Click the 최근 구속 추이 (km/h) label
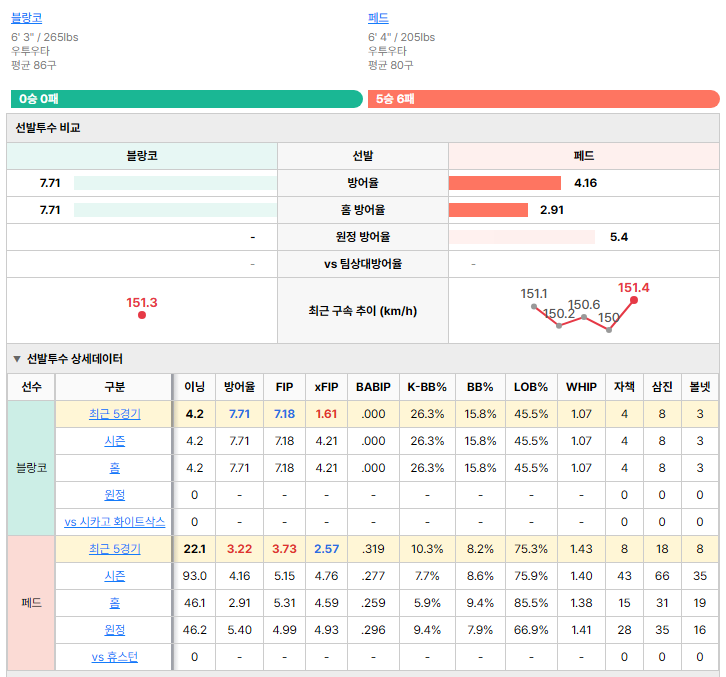Viewport: 726px width, 677px height. (363, 311)
